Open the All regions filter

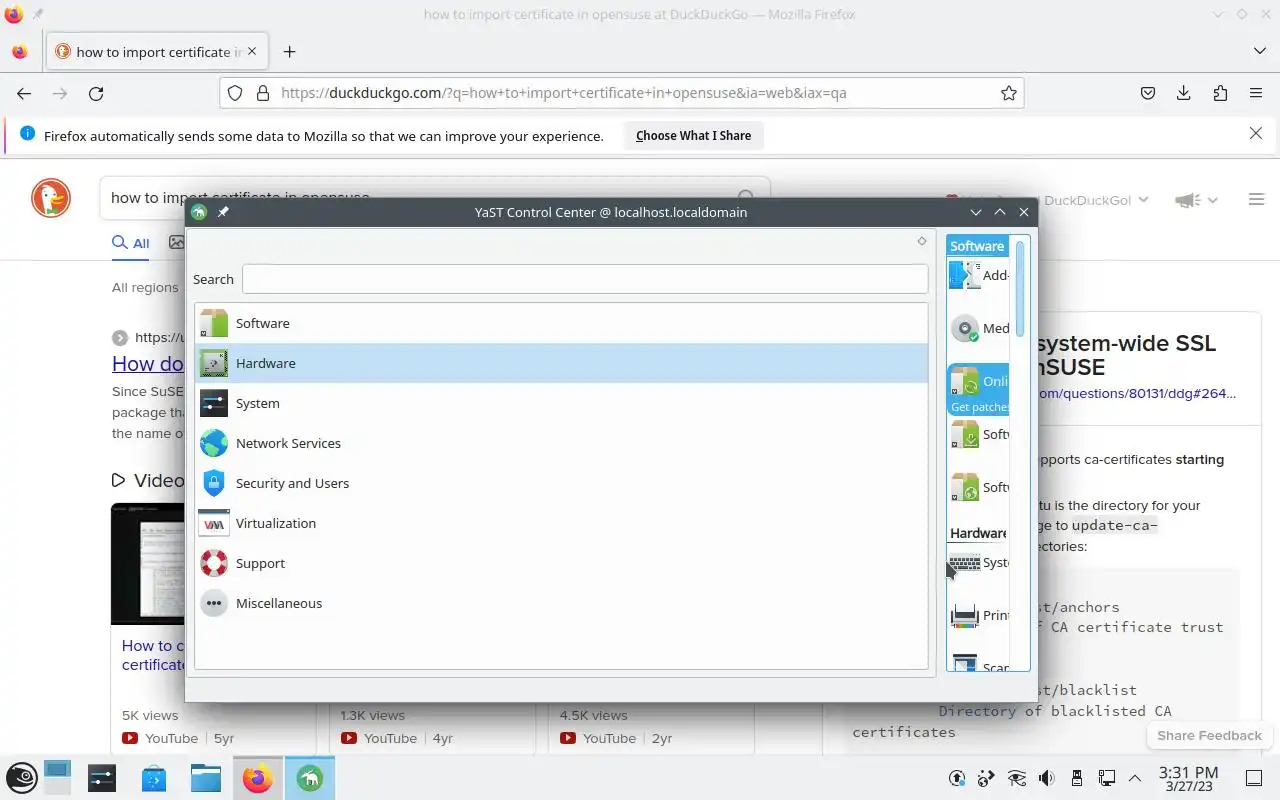145,287
